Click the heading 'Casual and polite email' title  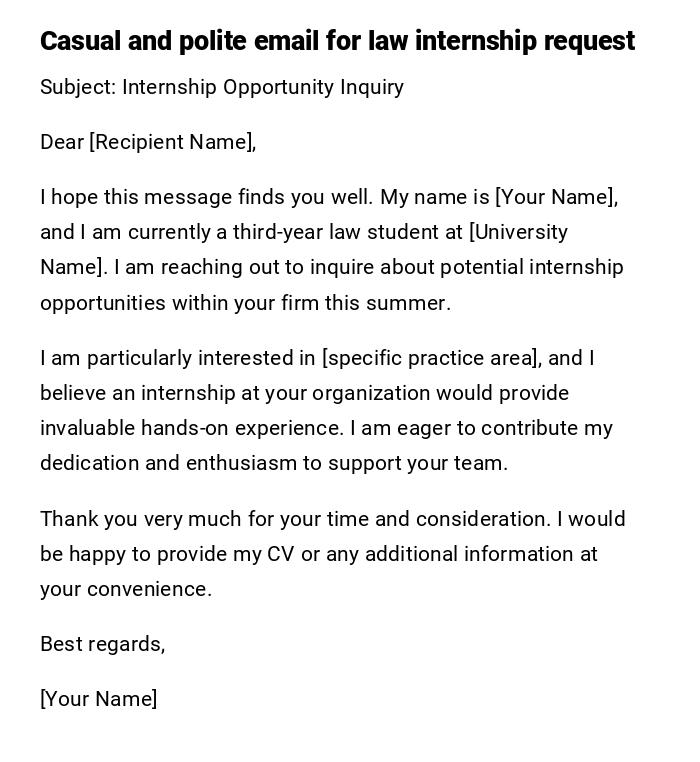point(337,41)
